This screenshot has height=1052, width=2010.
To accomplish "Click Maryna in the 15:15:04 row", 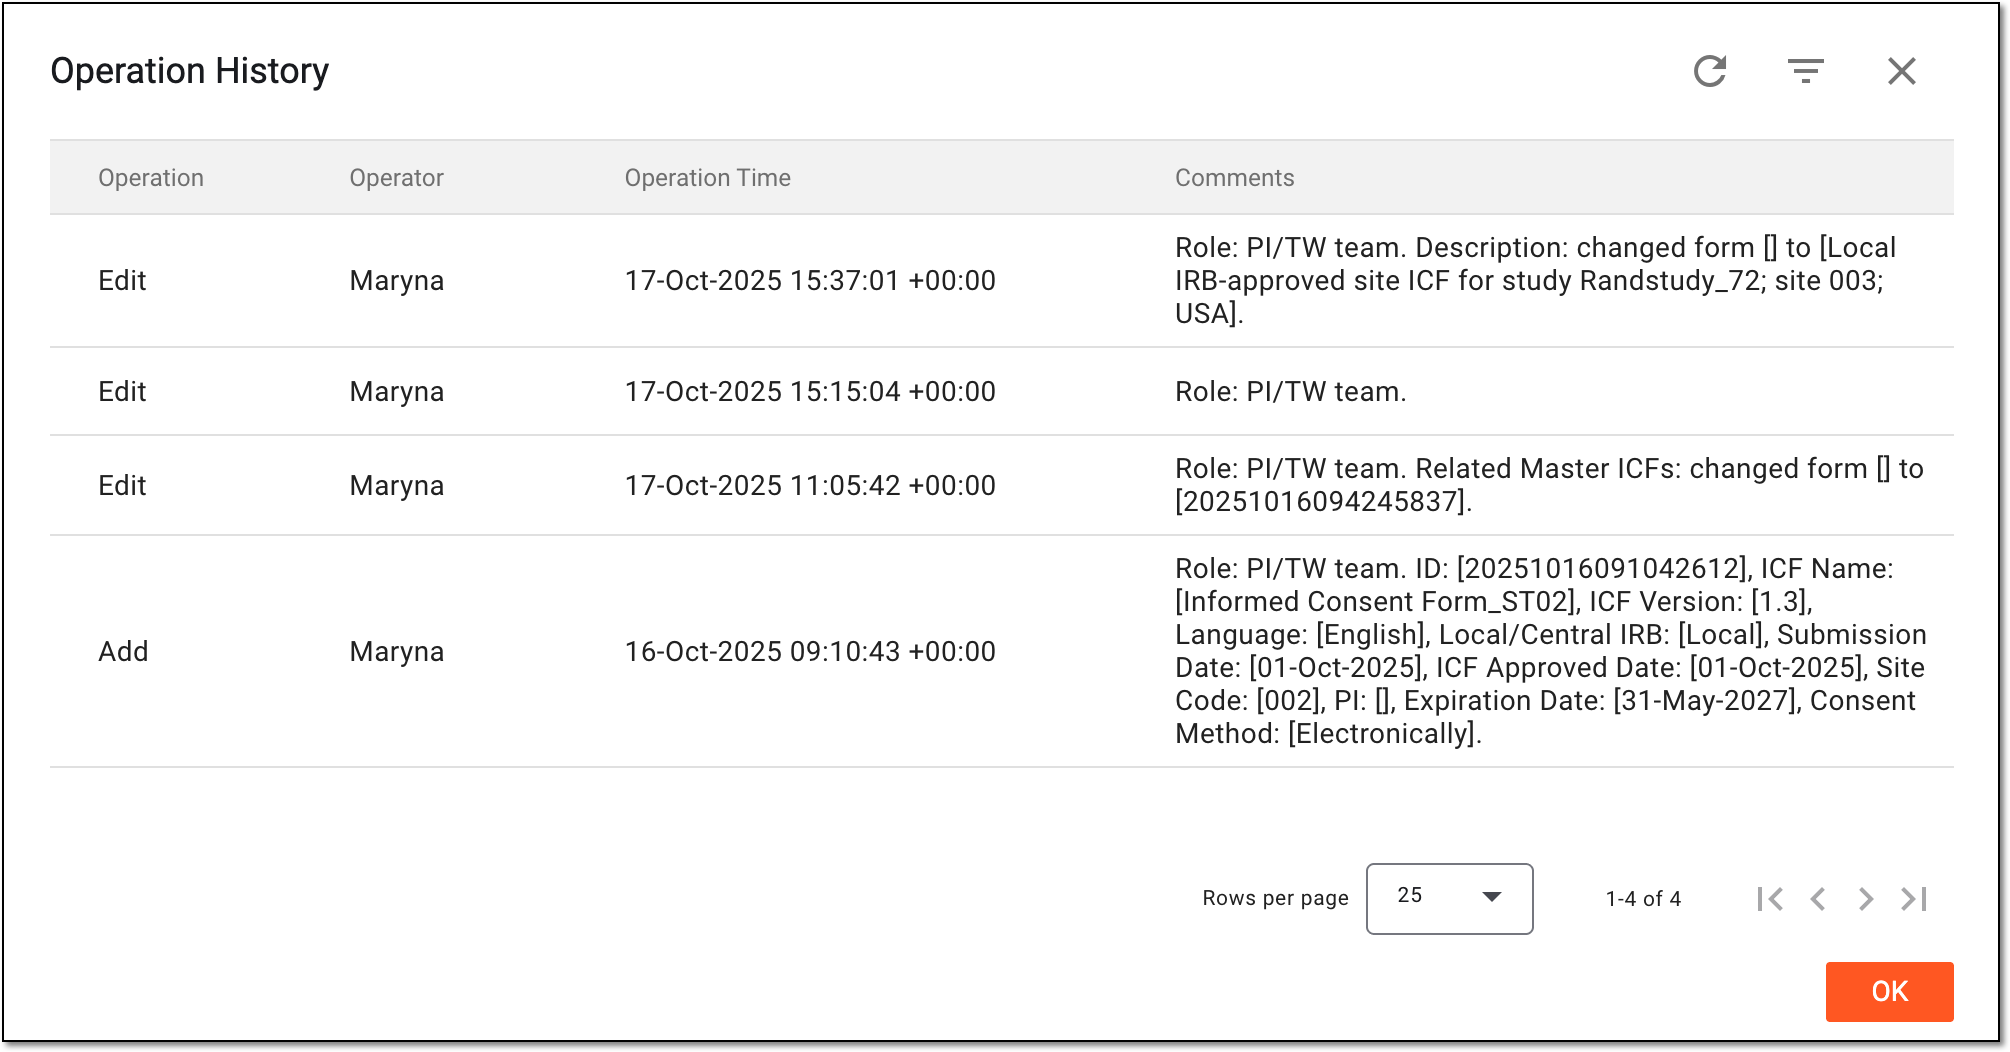I will [x=397, y=392].
